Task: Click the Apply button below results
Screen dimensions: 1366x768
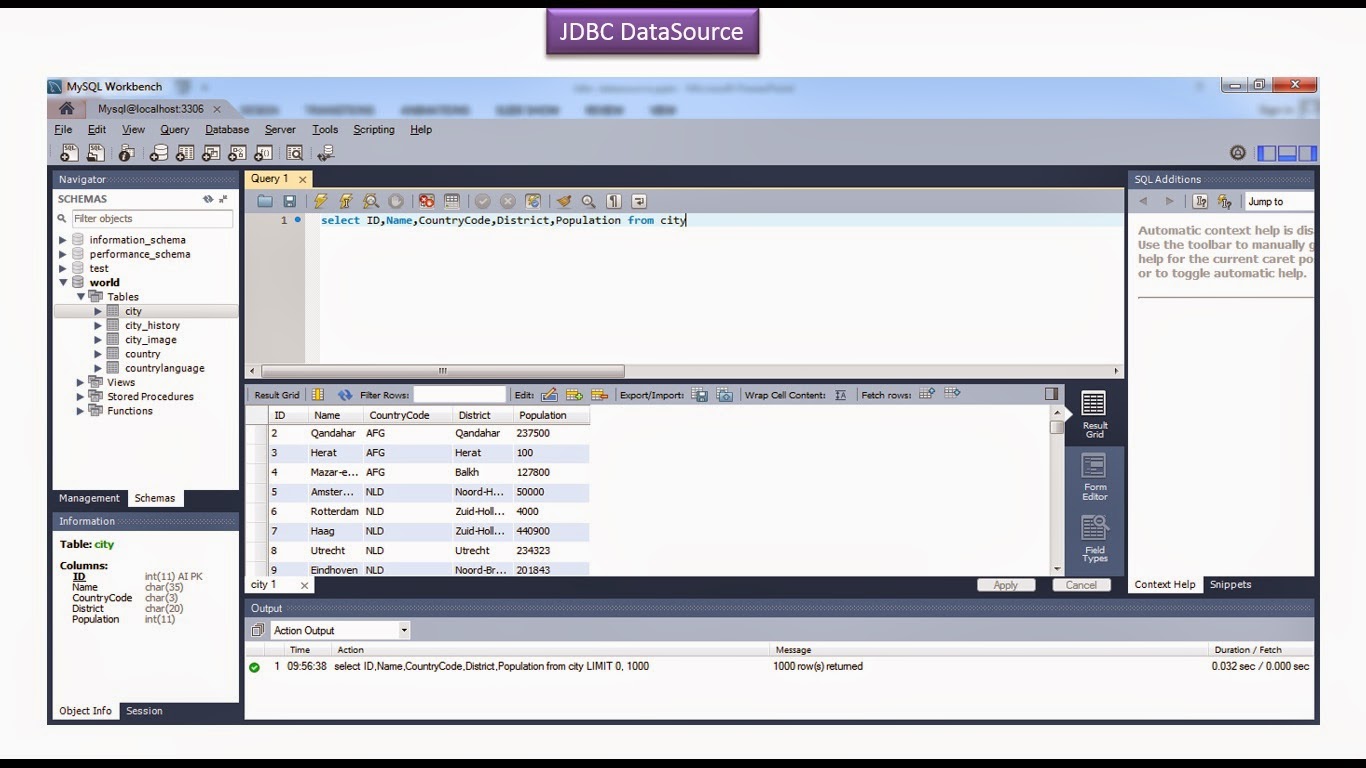Action: coord(1006,584)
